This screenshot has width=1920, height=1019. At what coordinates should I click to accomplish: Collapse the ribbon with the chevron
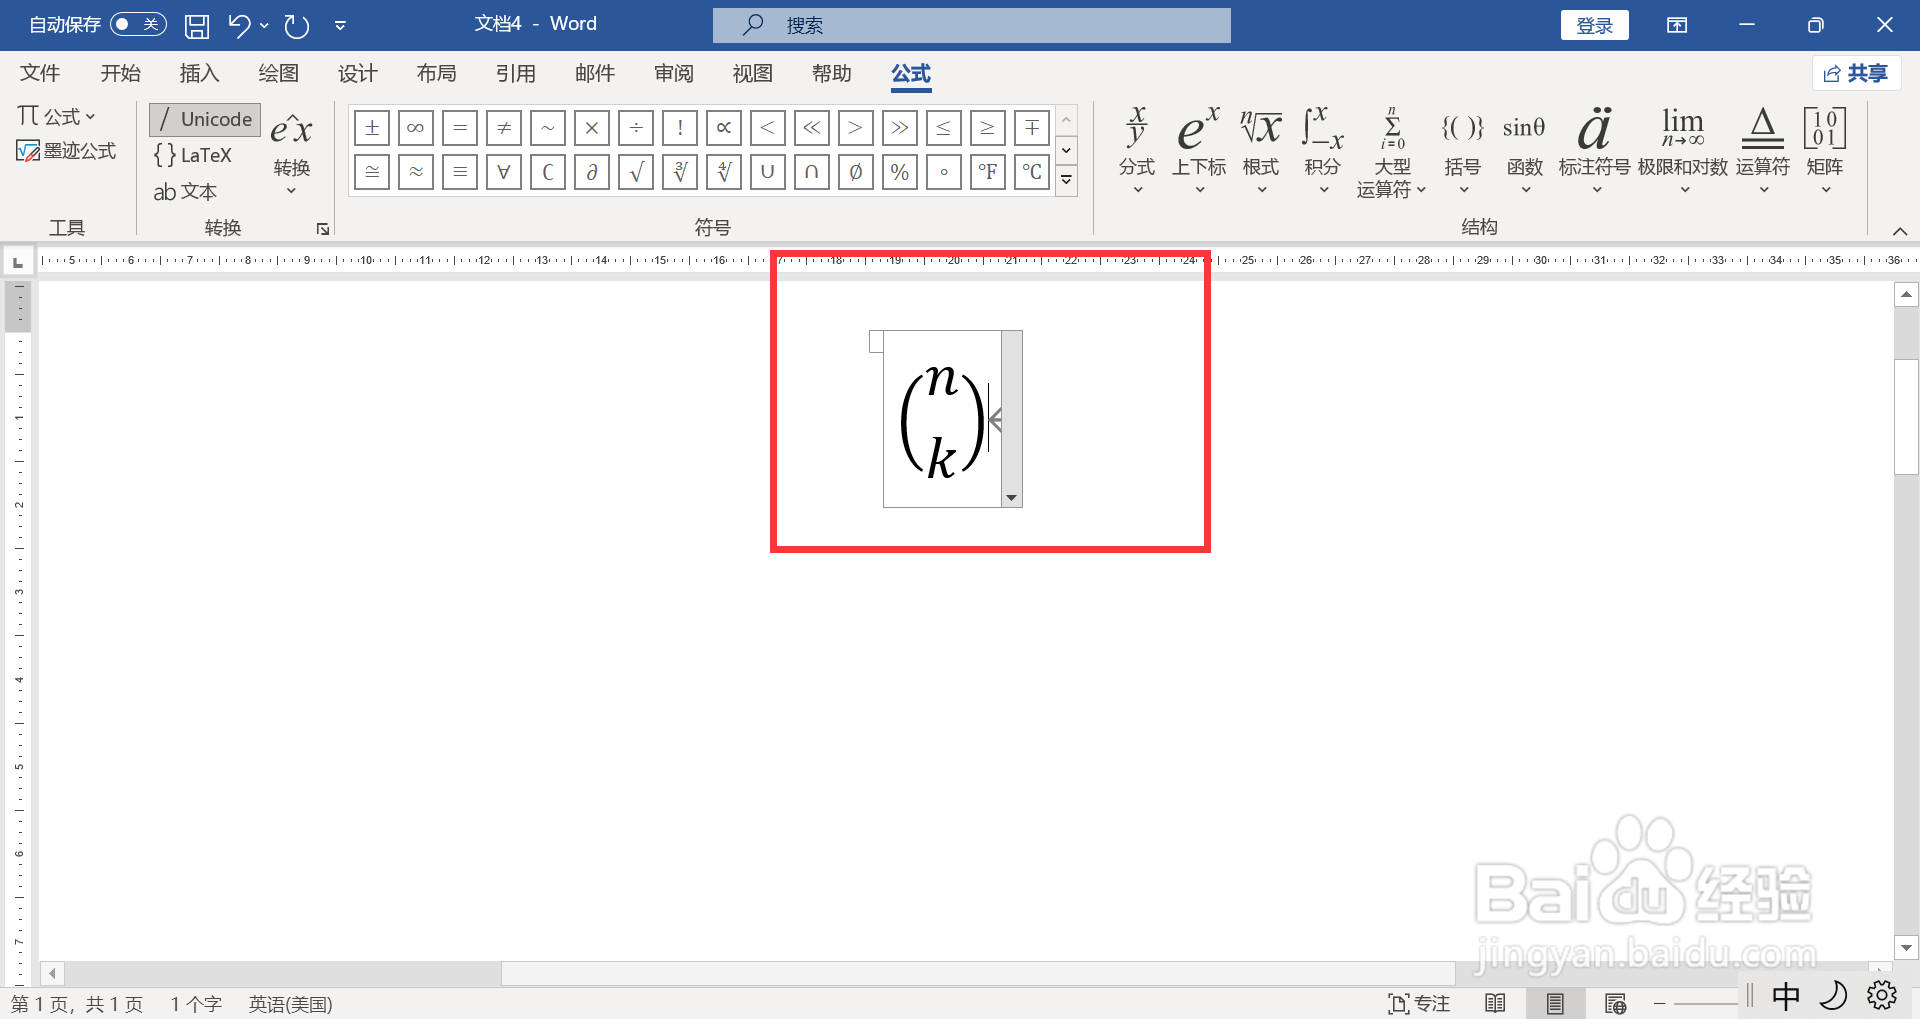(x=1900, y=231)
